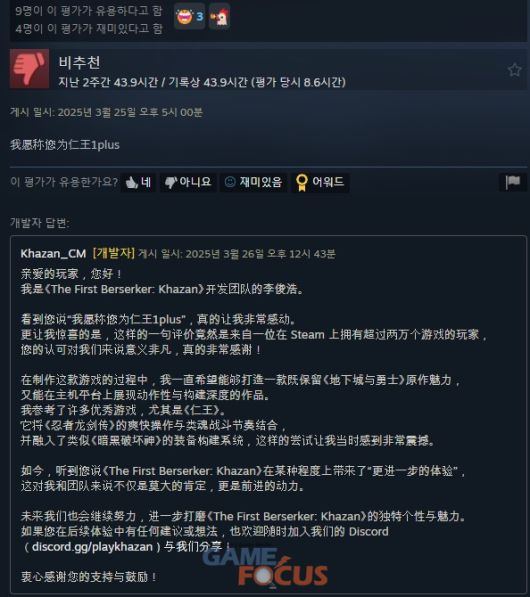Click the yellow [개발자] tag
Image resolution: width=530 pixels, height=597 pixels.
click(x=113, y=253)
